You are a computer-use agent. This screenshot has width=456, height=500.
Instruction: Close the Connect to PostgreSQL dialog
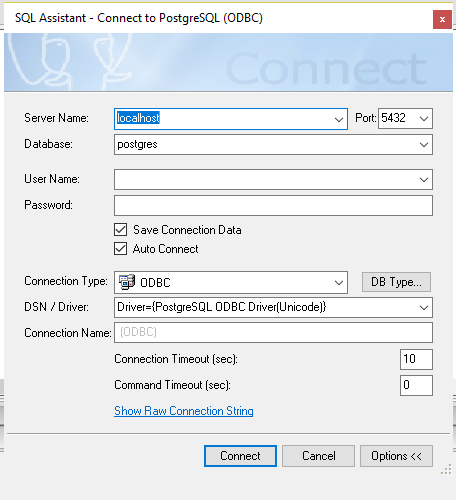(442, 19)
